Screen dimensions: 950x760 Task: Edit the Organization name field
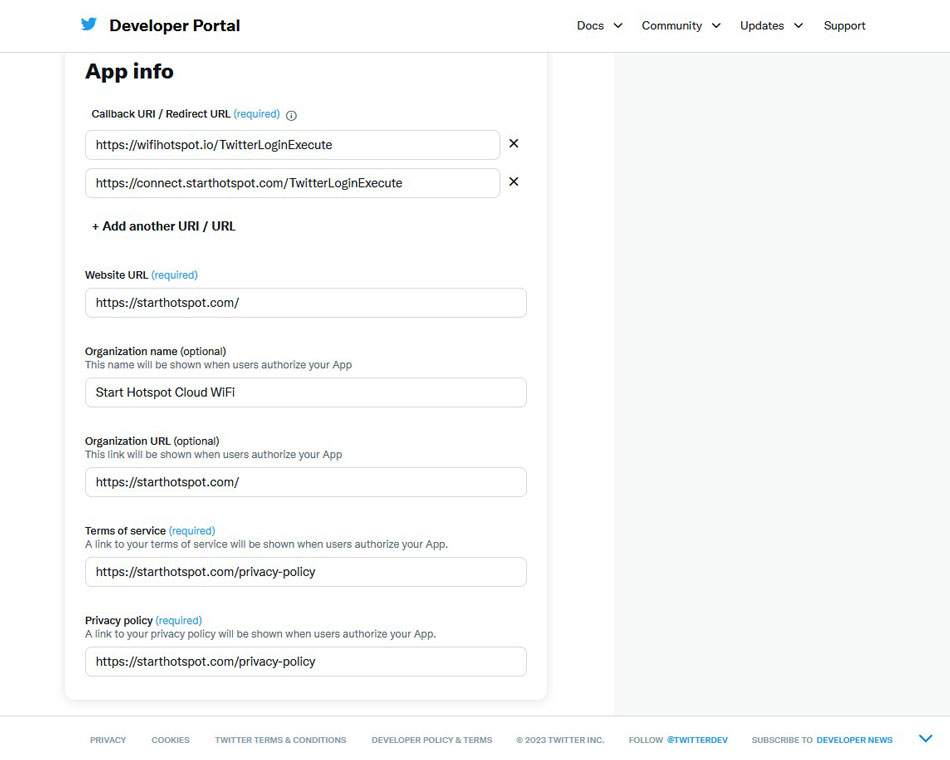click(x=305, y=393)
